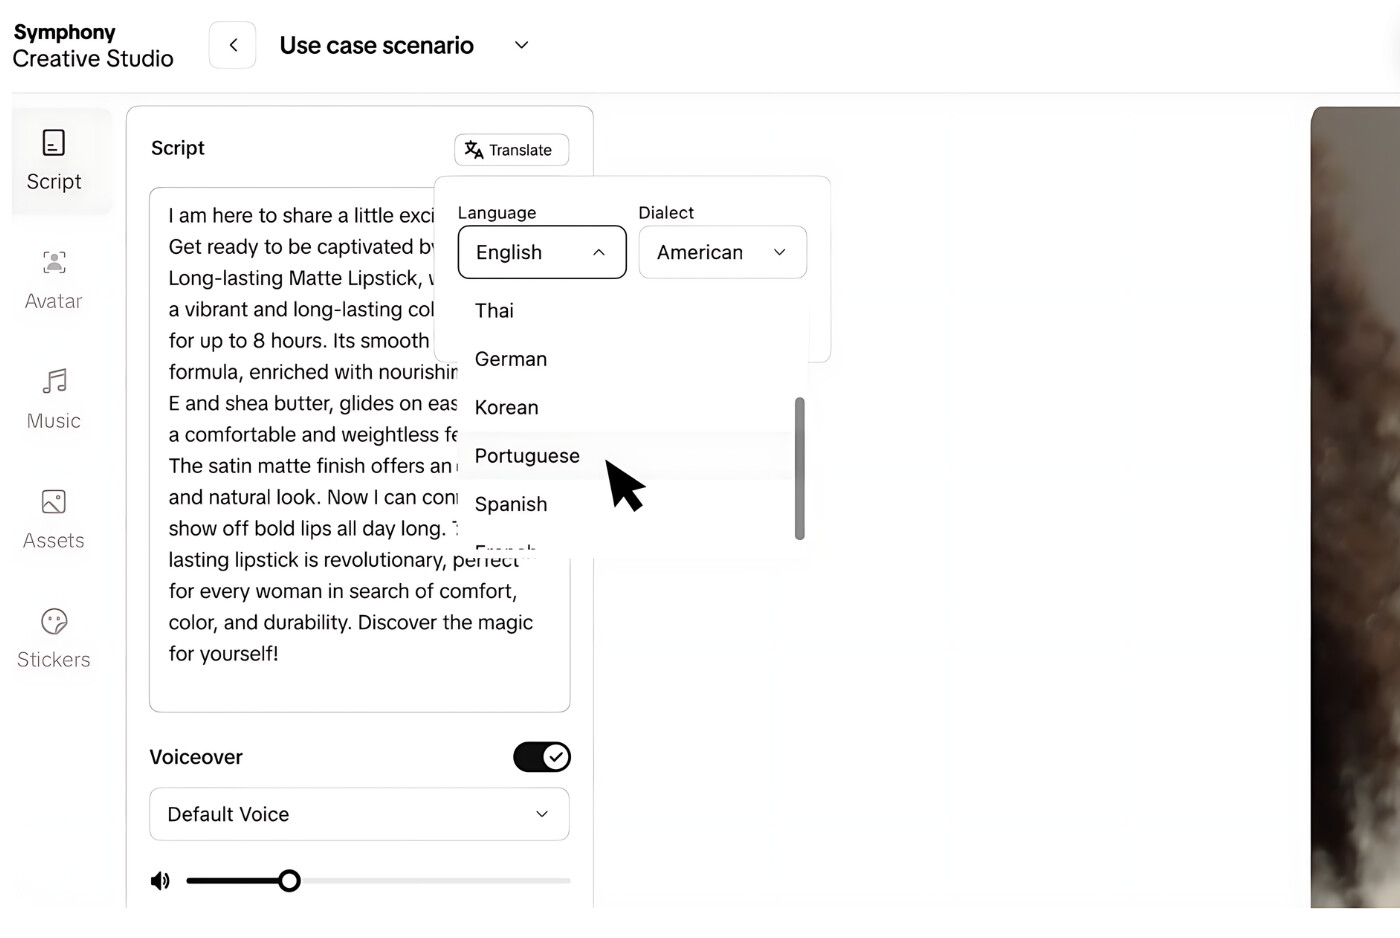Screen dimensions: 1400x938
Task: Open the Avatar panel icon
Action: (54, 263)
